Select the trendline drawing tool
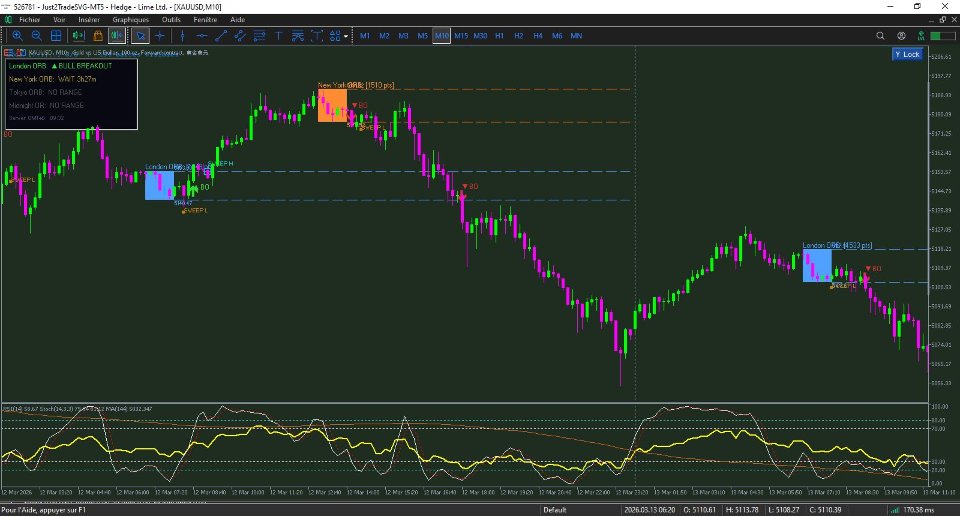Image resolution: width=960 pixels, height=516 pixels. 221,36
